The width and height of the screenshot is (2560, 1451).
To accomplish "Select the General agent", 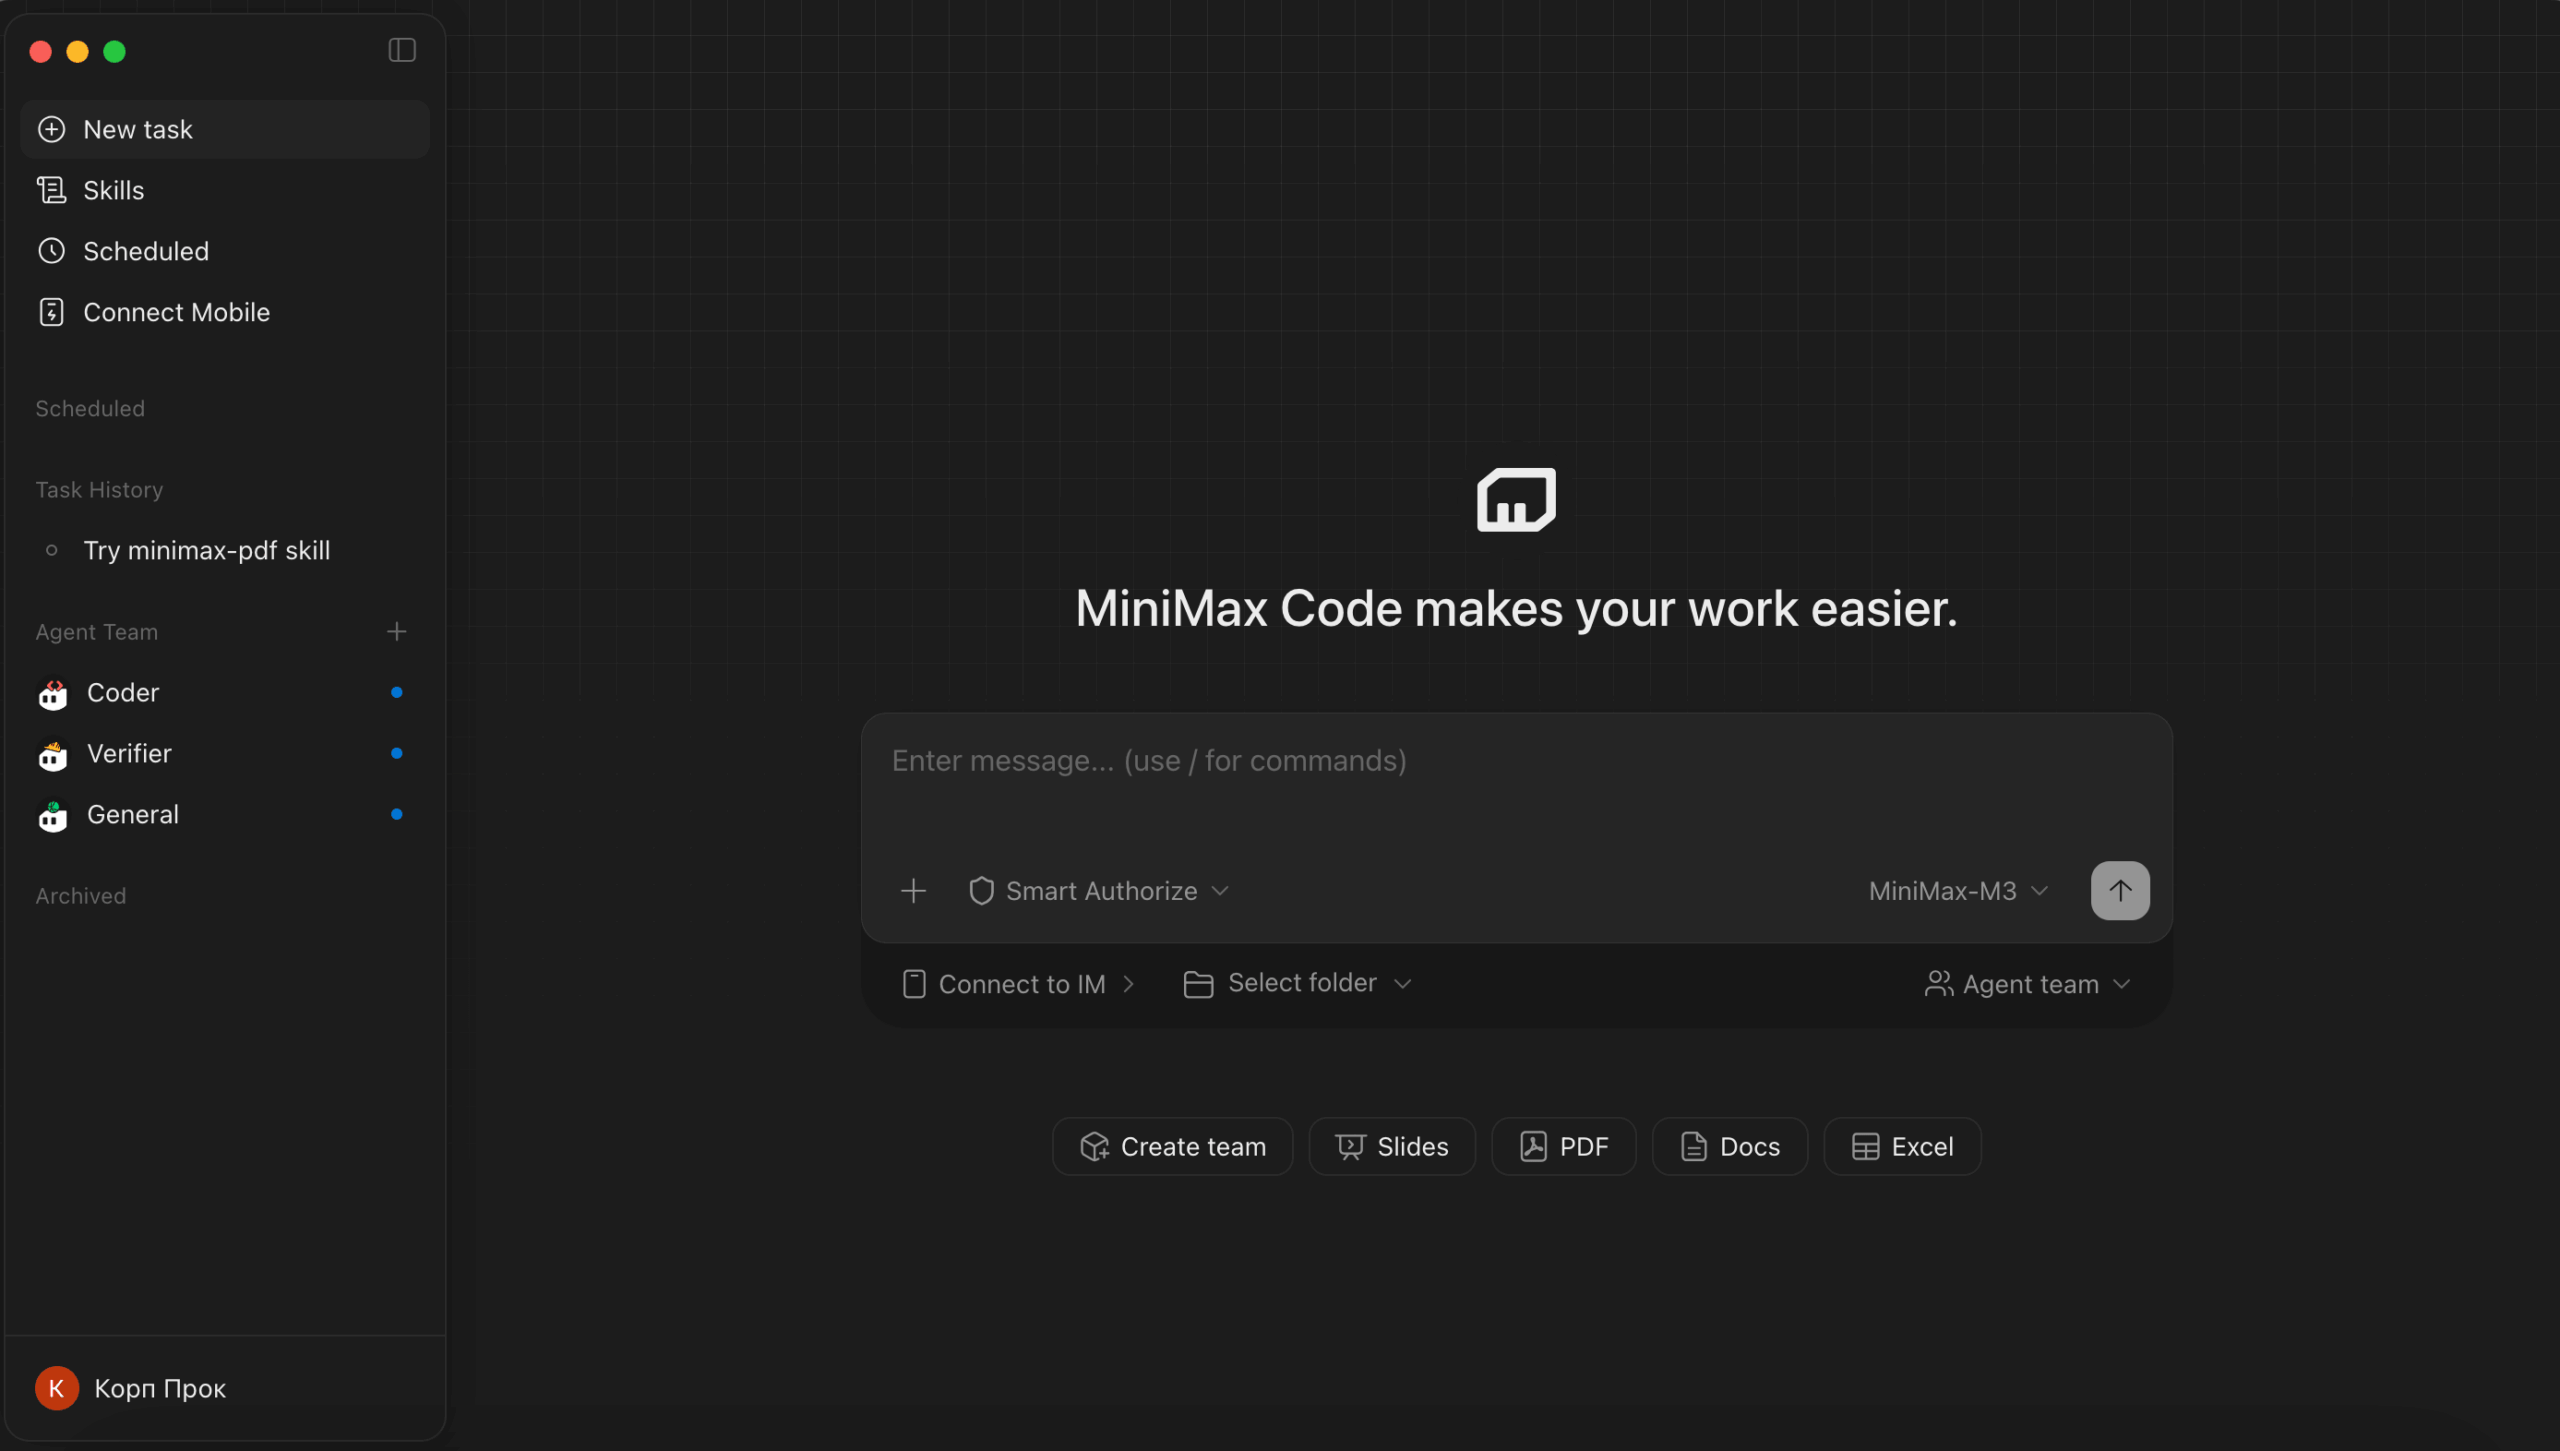I will pyautogui.click(x=225, y=814).
